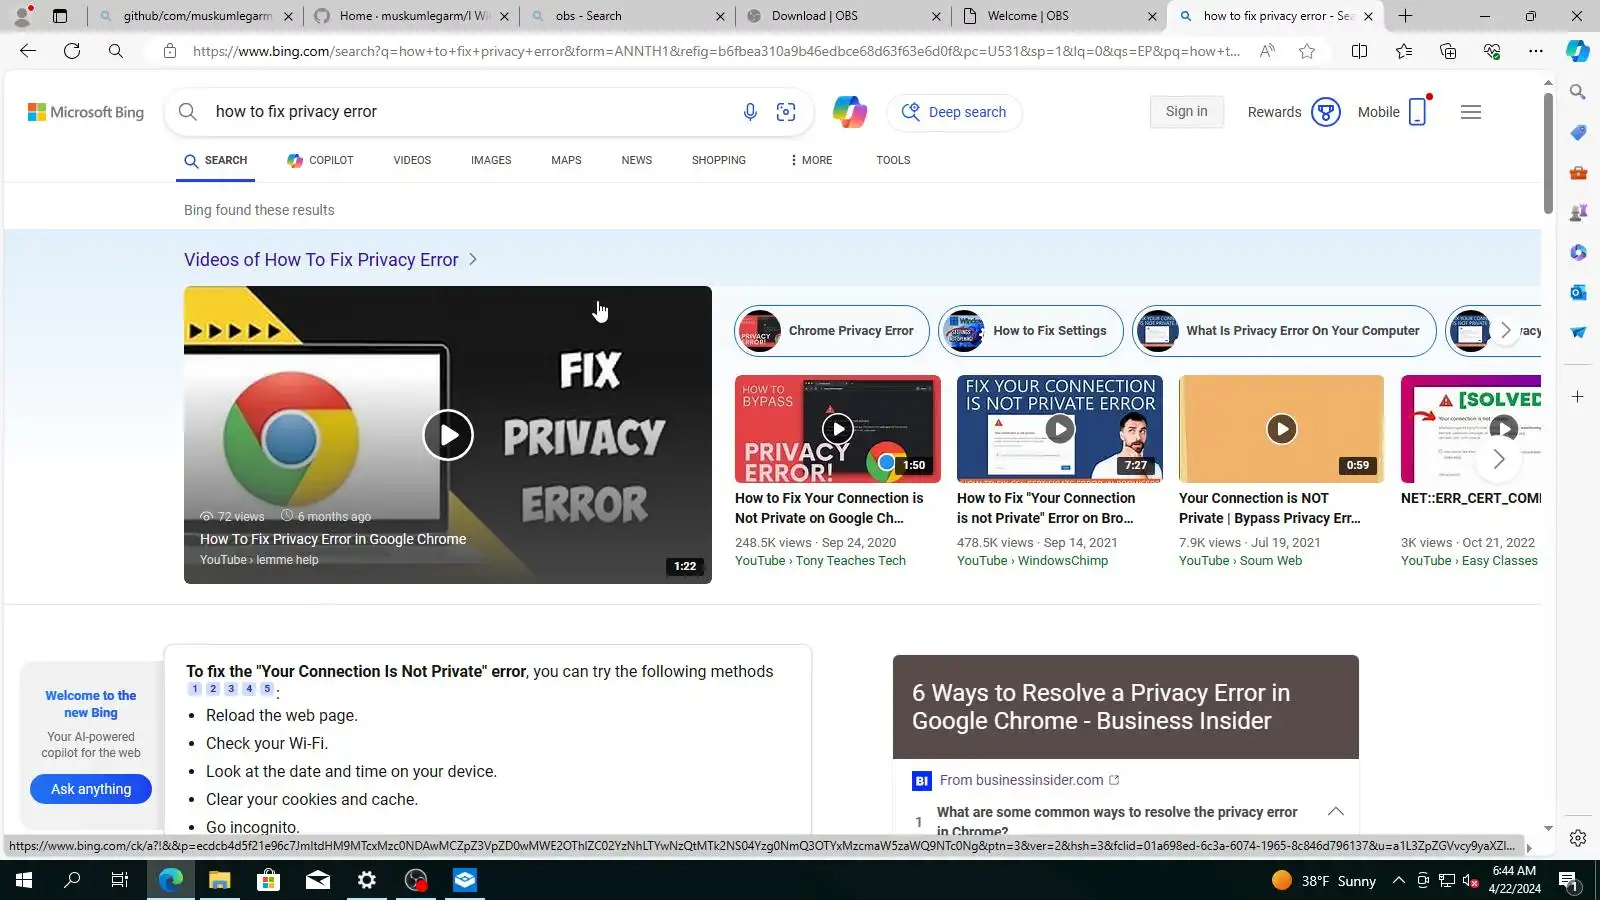Click the microphone voice search icon
The height and width of the screenshot is (900, 1600).
(750, 112)
